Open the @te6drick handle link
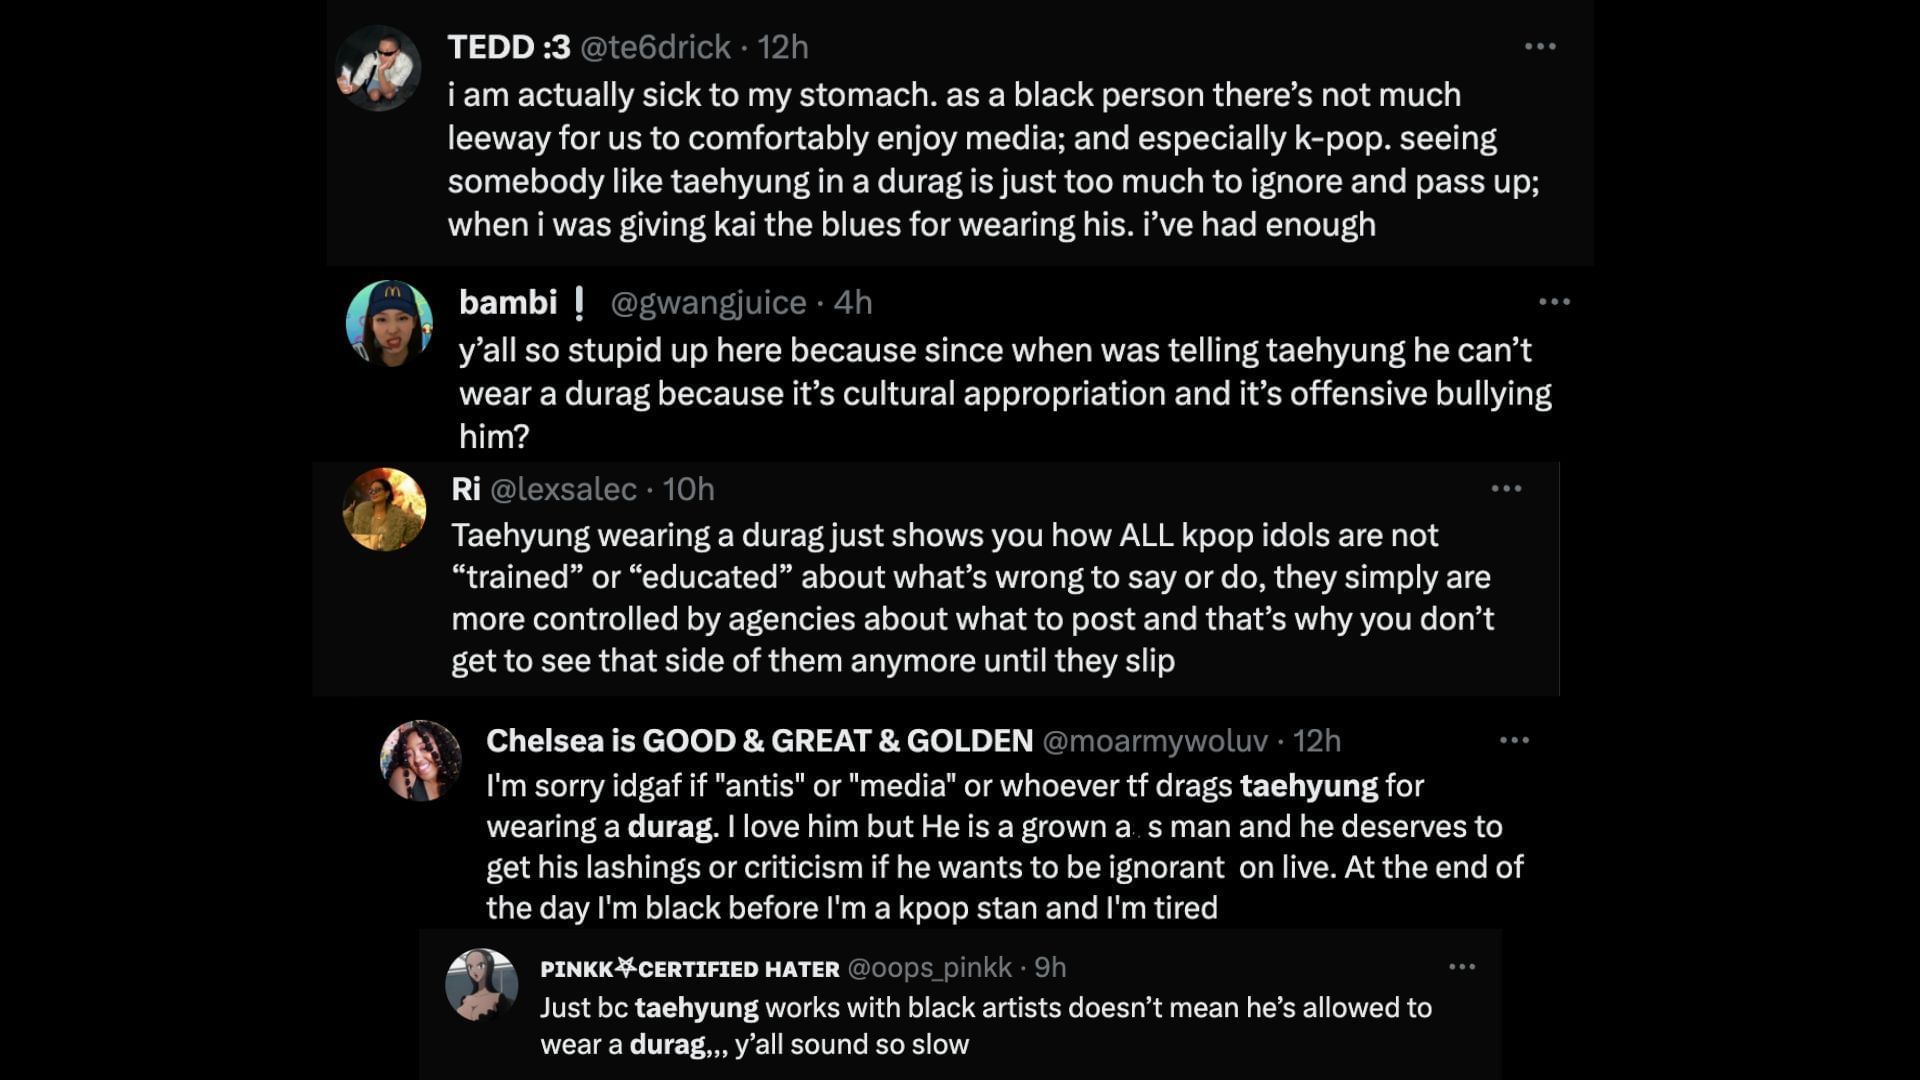This screenshot has width=1920, height=1080. [655, 47]
